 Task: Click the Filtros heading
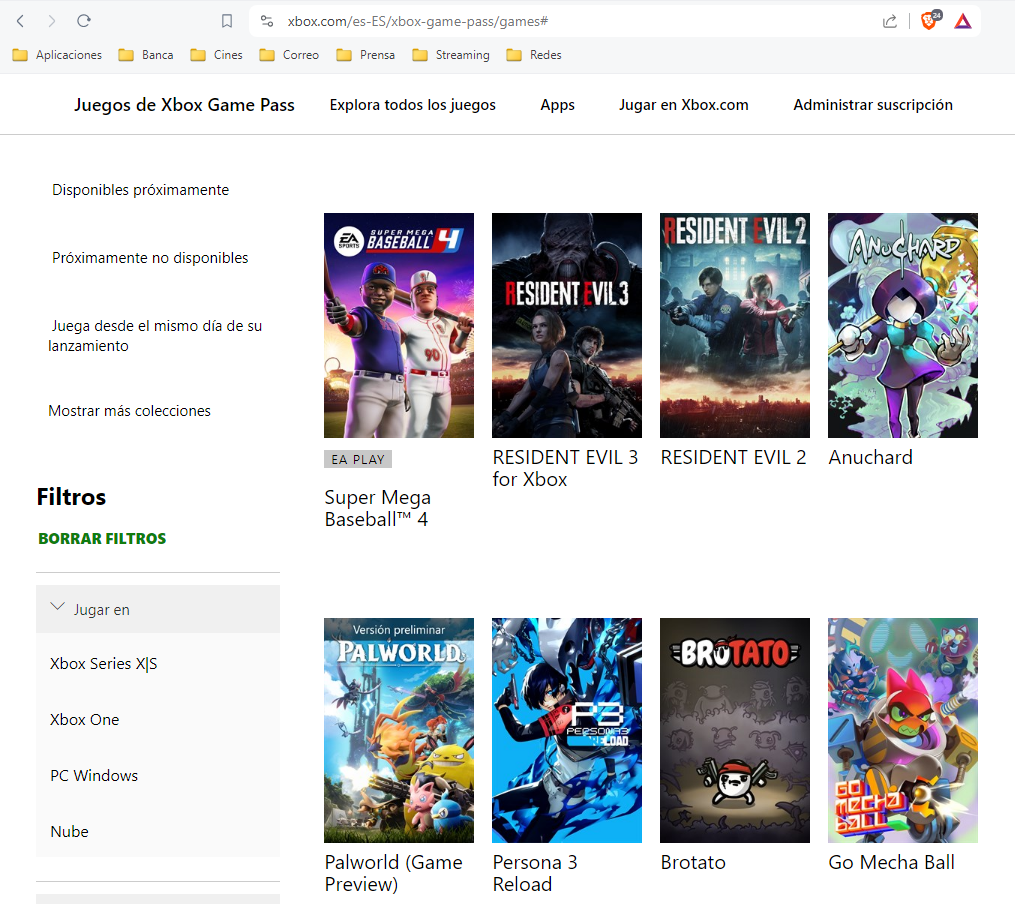coord(71,497)
